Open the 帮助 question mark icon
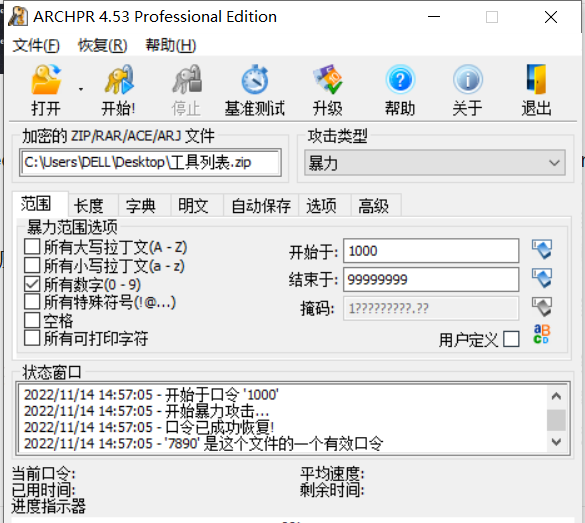This screenshot has height=523, width=585. (x=400, y=79)
